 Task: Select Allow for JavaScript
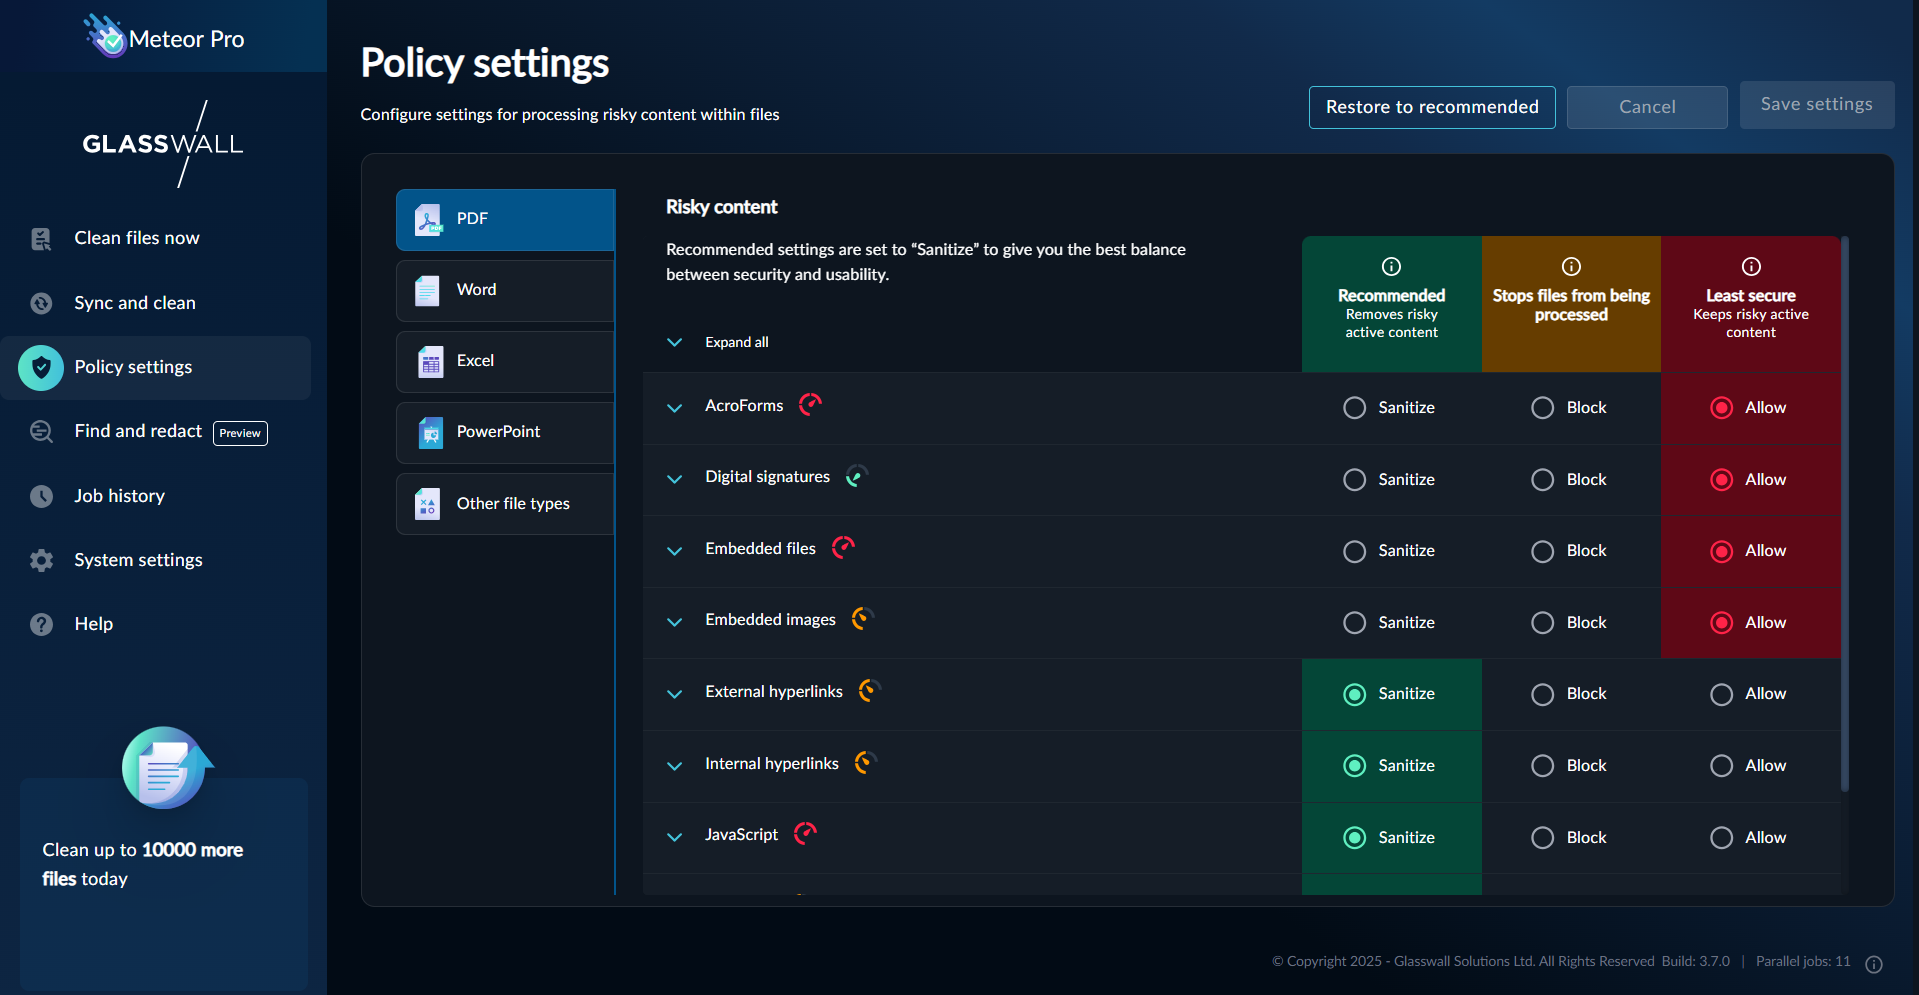point(1721,838)
